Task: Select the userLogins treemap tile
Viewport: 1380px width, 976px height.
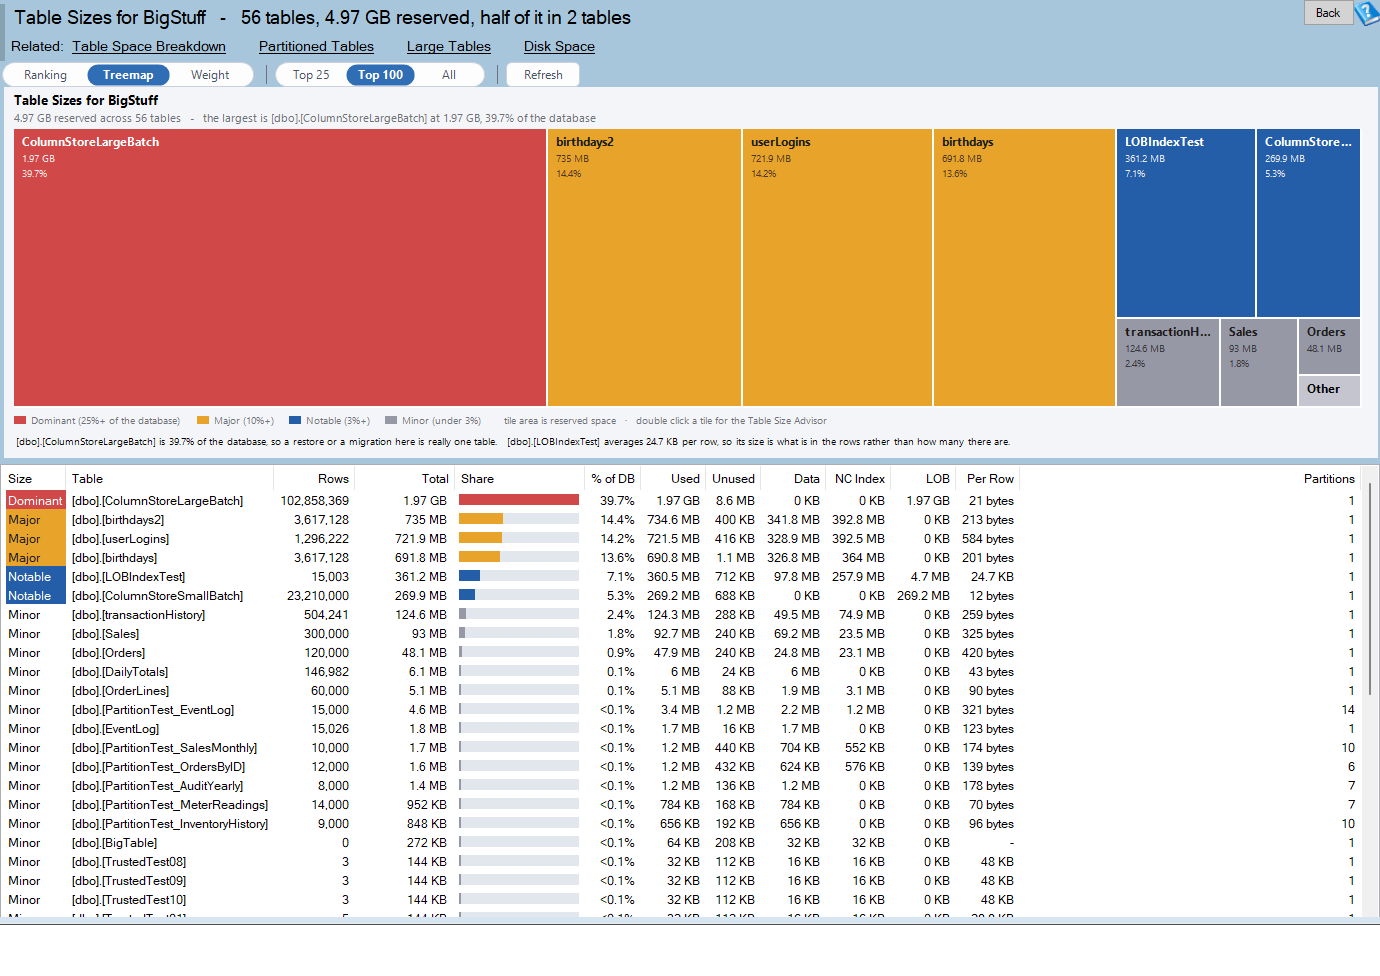Action: (x=837, y=267)
